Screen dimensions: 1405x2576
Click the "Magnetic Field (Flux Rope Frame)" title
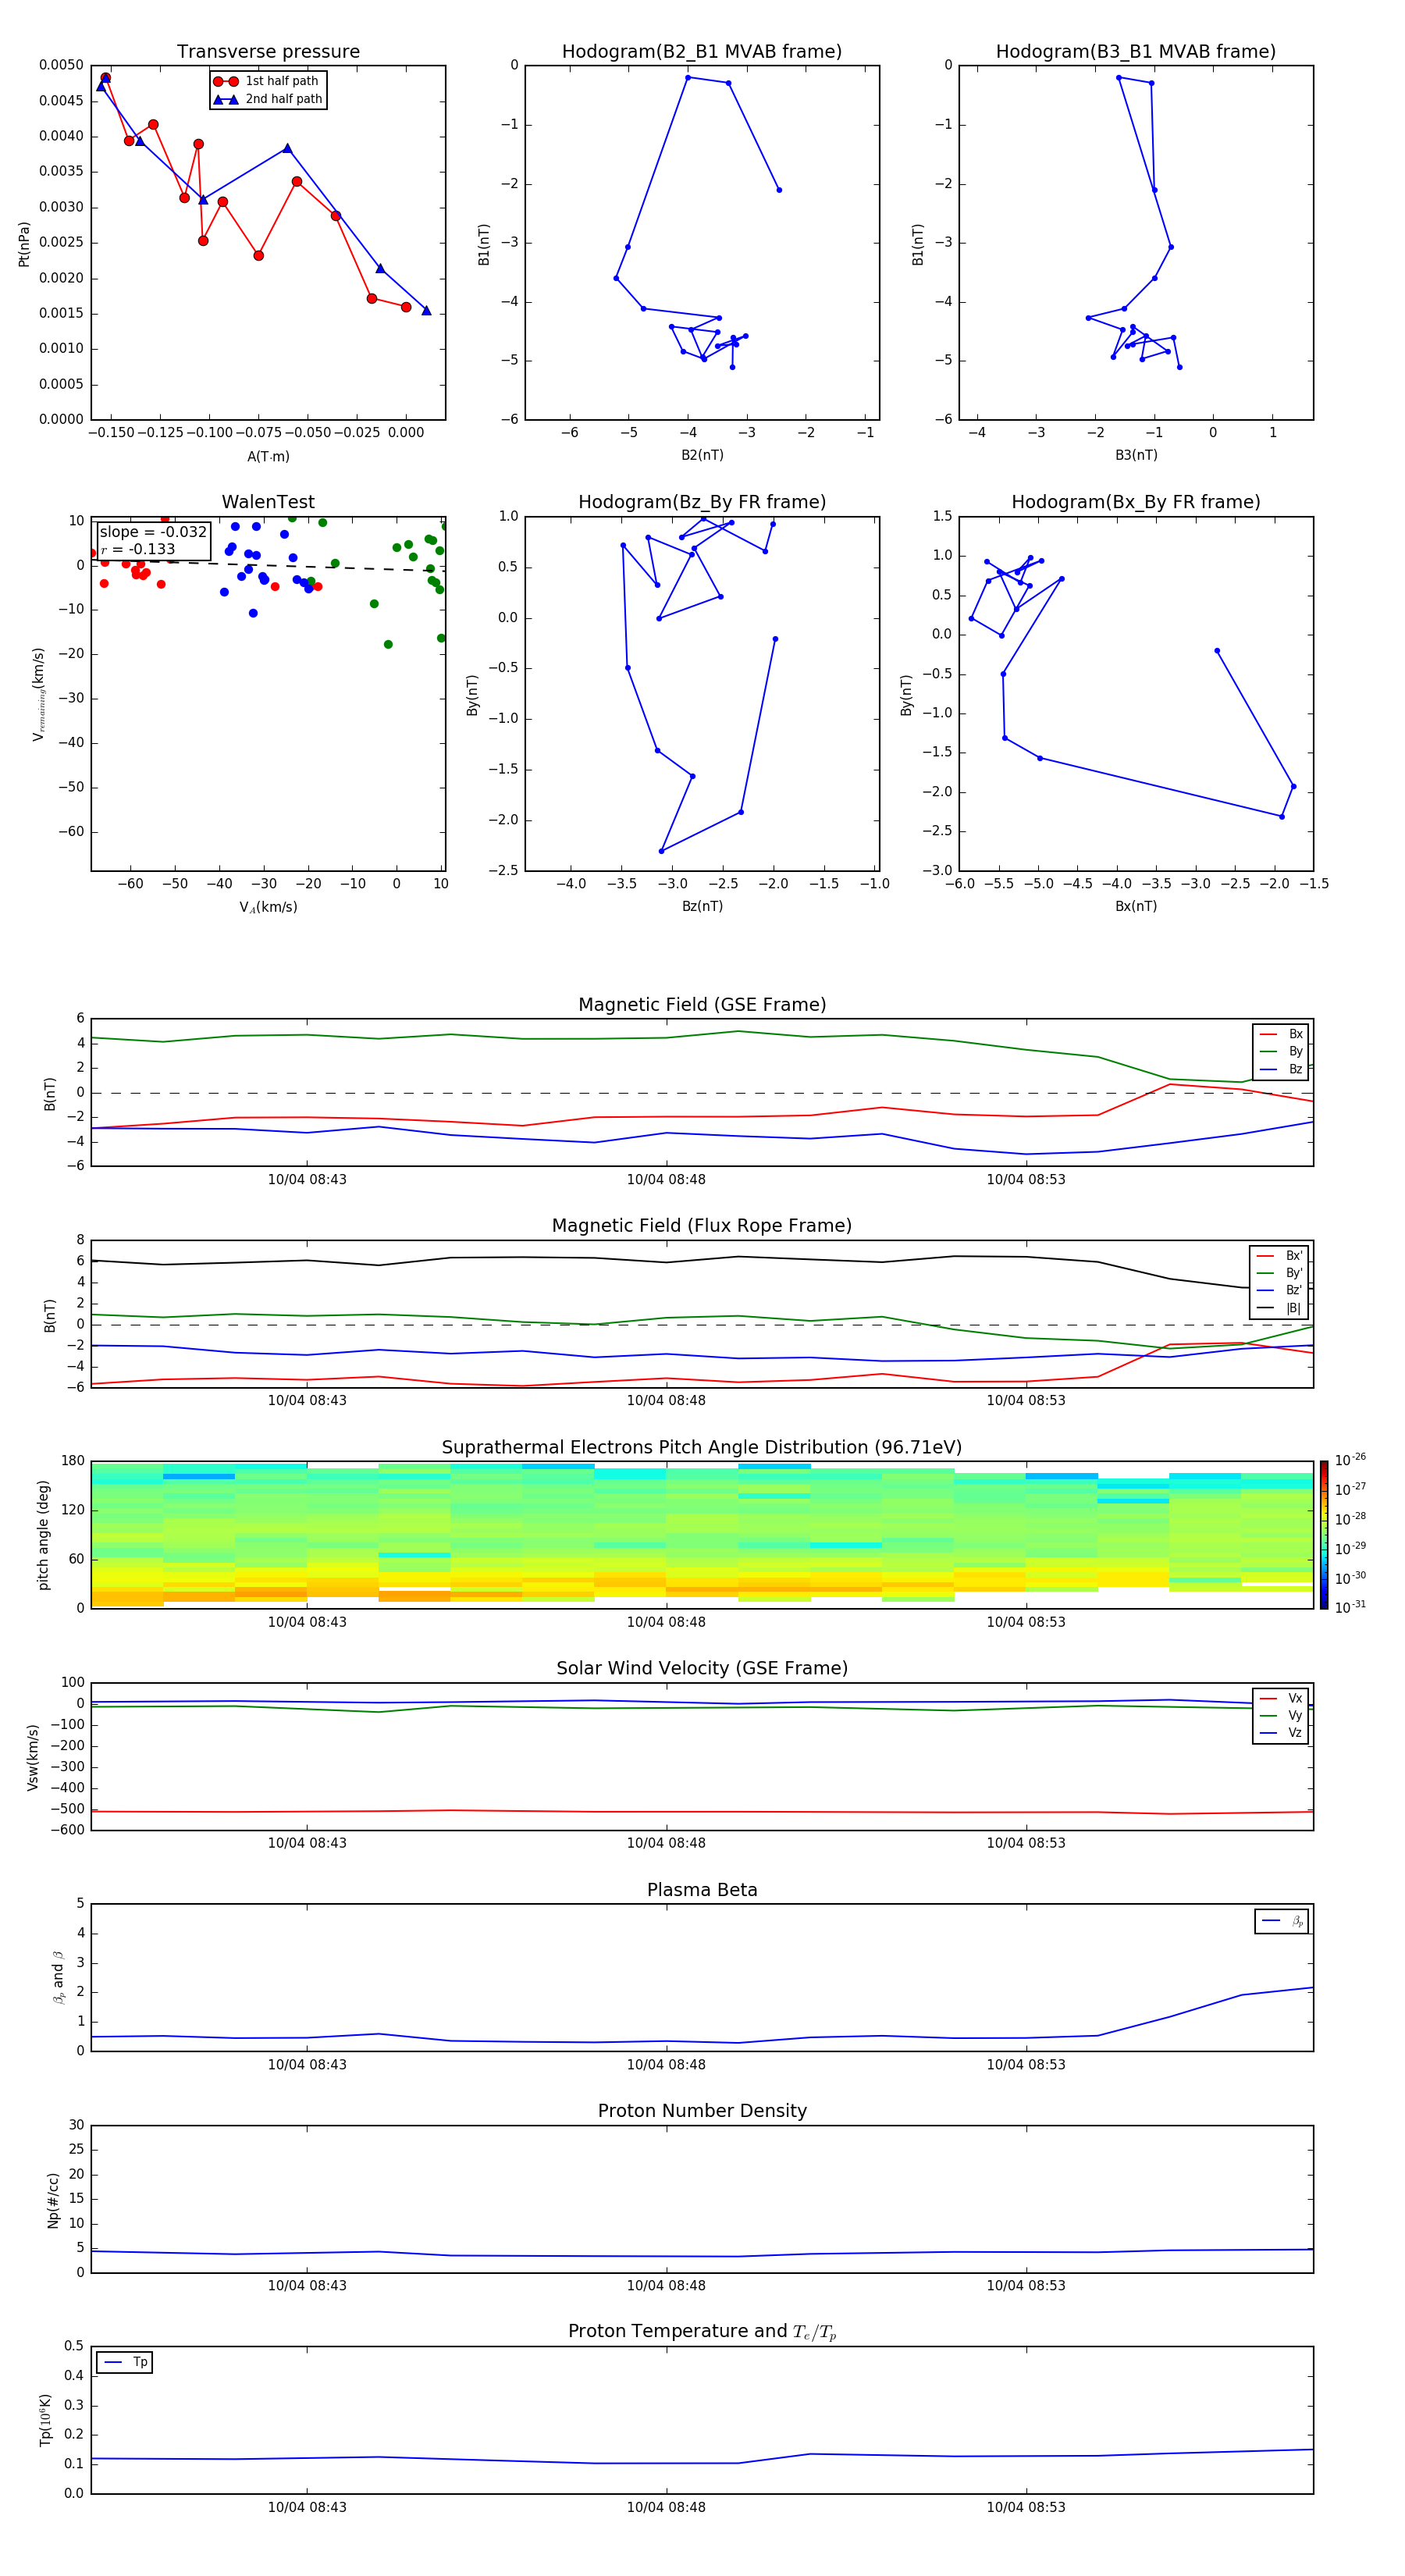click(702, 1226)
